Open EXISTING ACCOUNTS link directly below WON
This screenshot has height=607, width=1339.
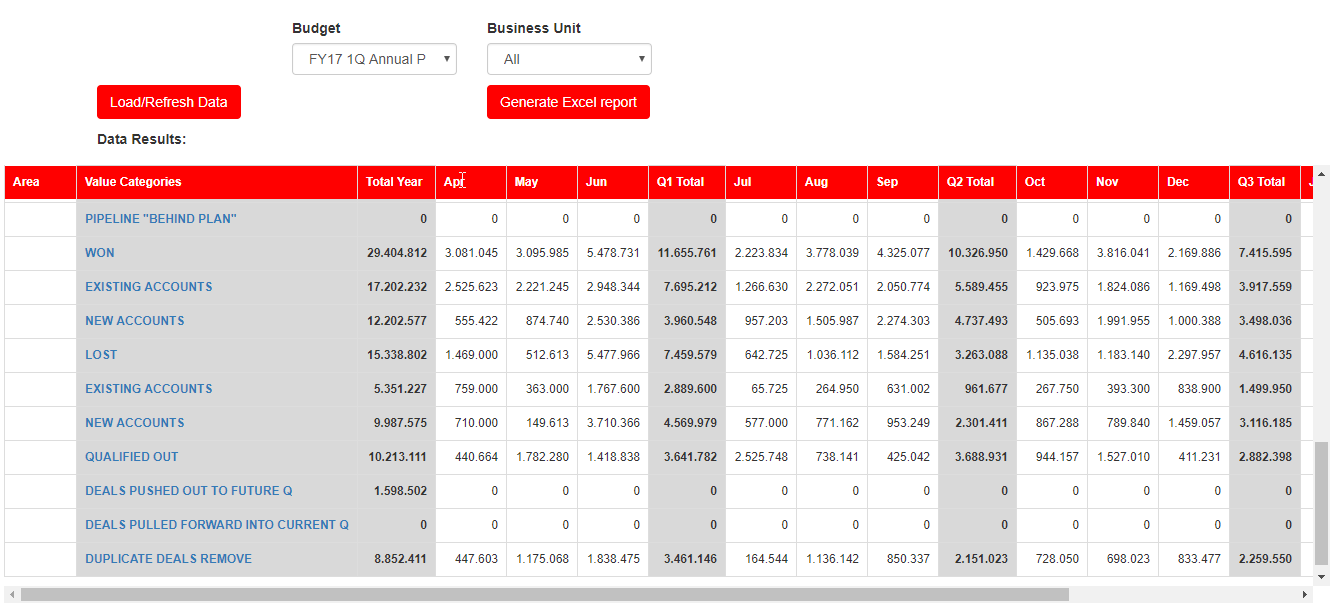[x=149, y=287]
